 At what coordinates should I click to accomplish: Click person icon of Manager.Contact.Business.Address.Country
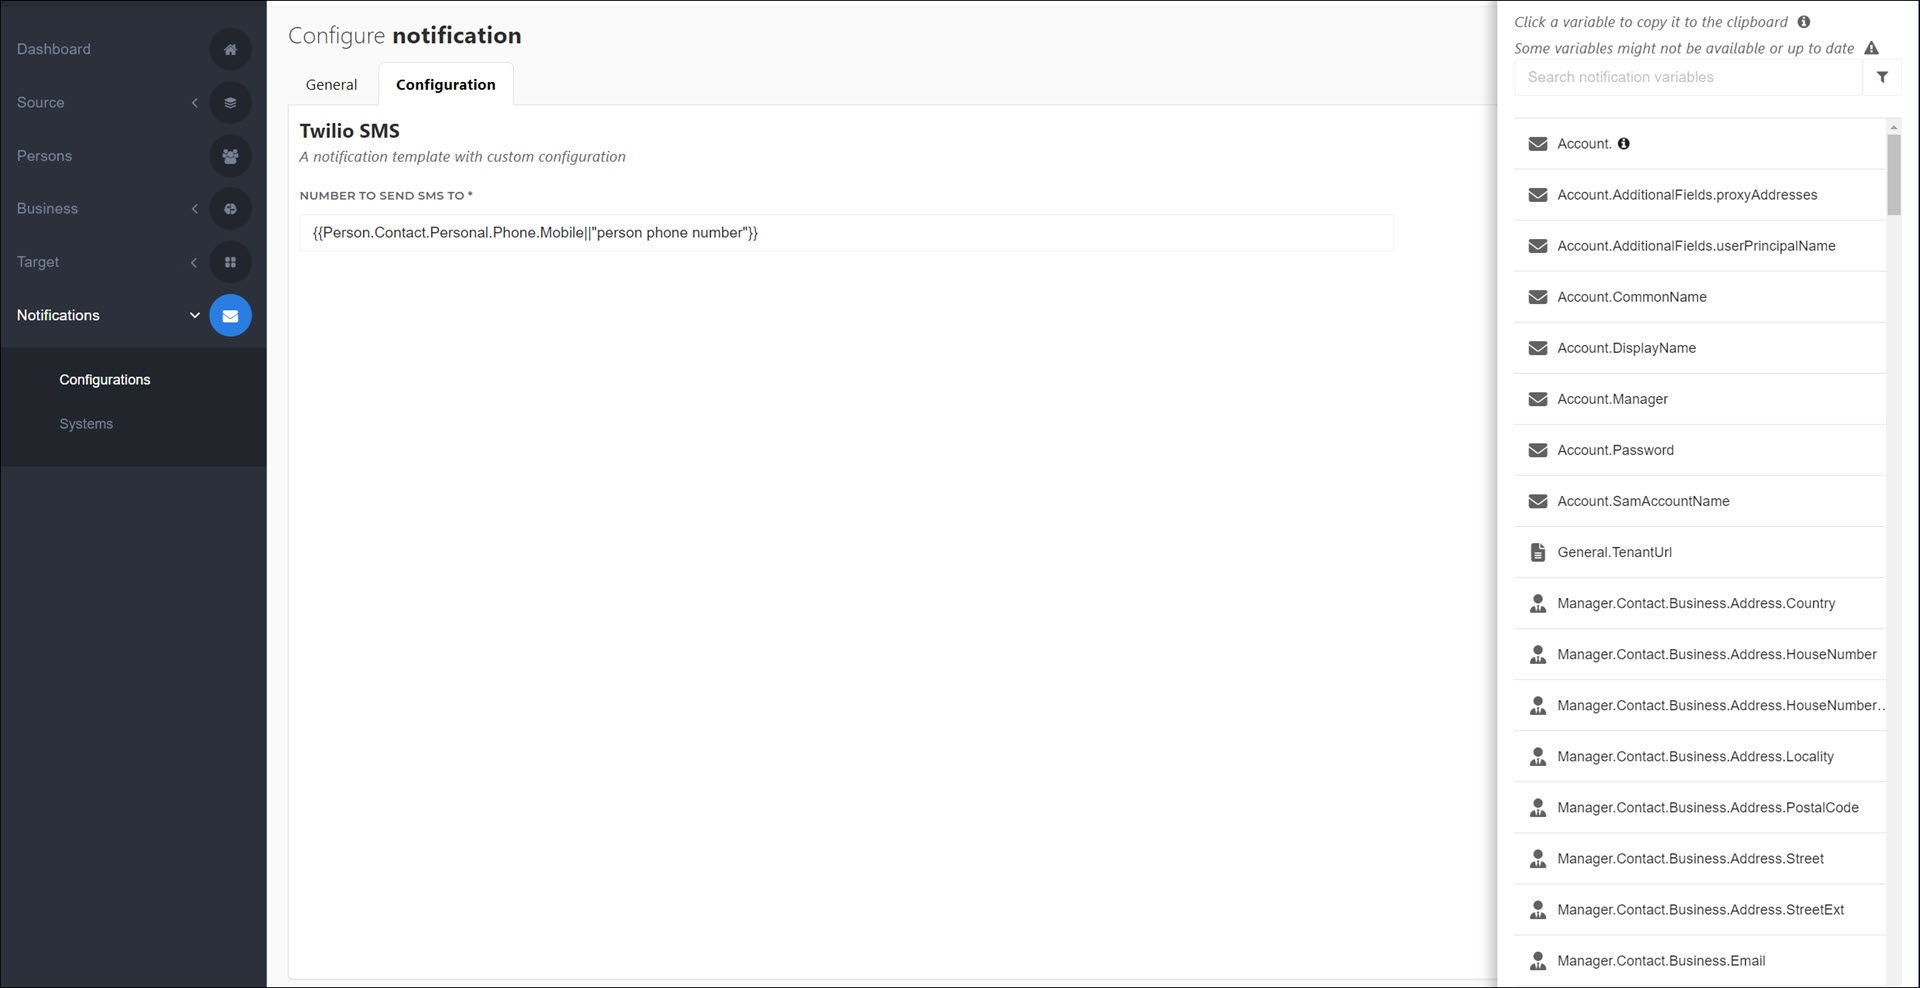1538,603
